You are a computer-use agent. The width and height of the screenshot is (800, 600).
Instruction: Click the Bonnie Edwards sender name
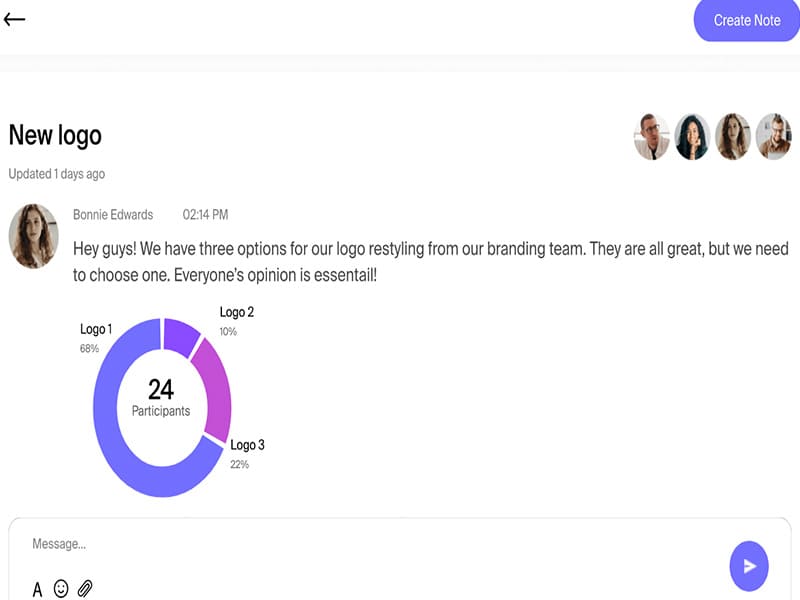click(x=113, y=215)
